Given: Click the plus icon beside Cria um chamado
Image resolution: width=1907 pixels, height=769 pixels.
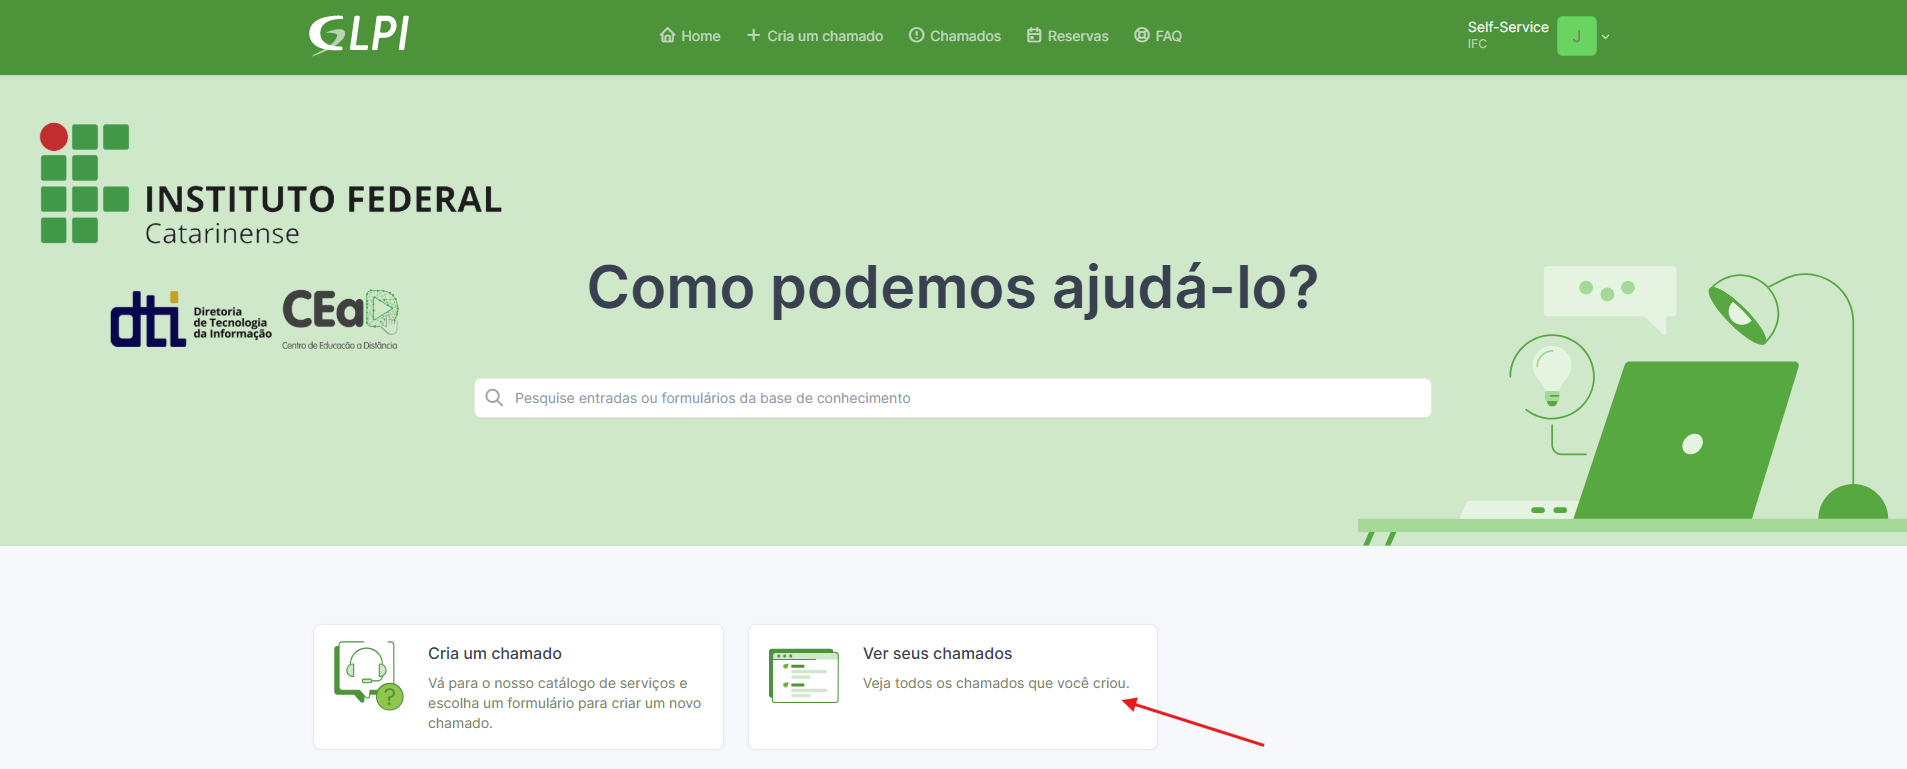Looking at the screenshot, I should coord(753,35).
